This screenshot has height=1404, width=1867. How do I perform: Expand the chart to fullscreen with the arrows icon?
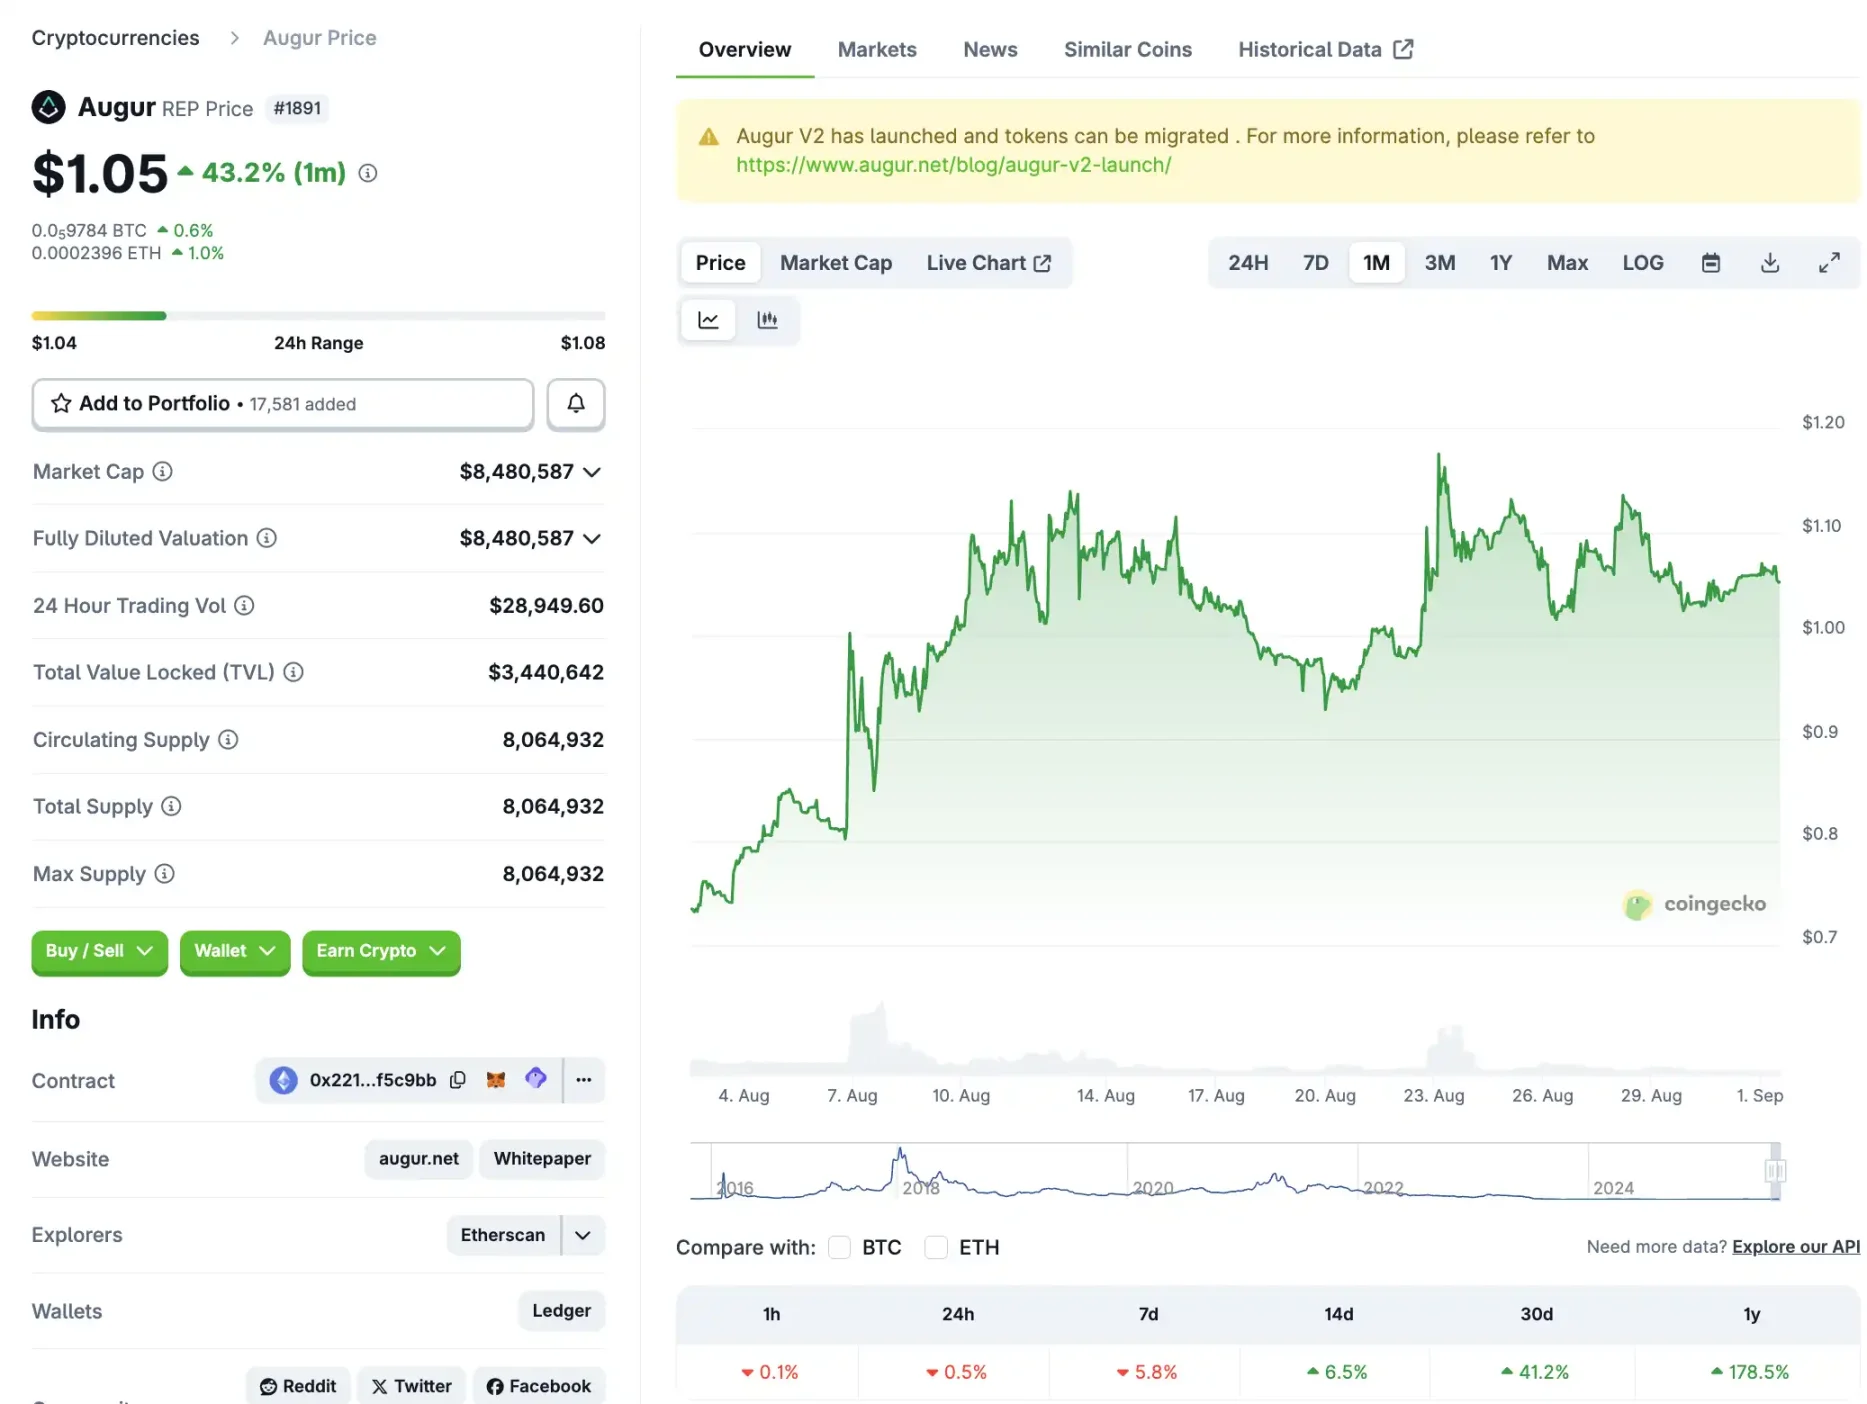click(1831, 262)
